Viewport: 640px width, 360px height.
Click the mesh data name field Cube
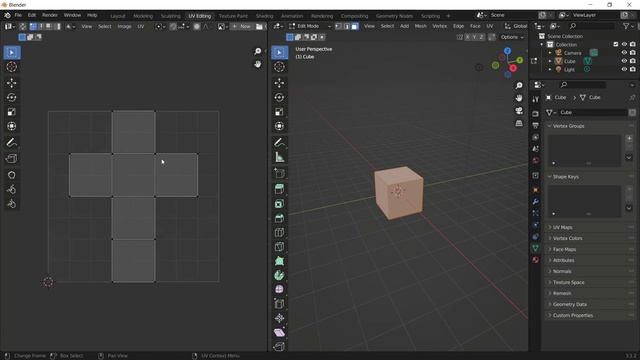(x=593, y=112)
